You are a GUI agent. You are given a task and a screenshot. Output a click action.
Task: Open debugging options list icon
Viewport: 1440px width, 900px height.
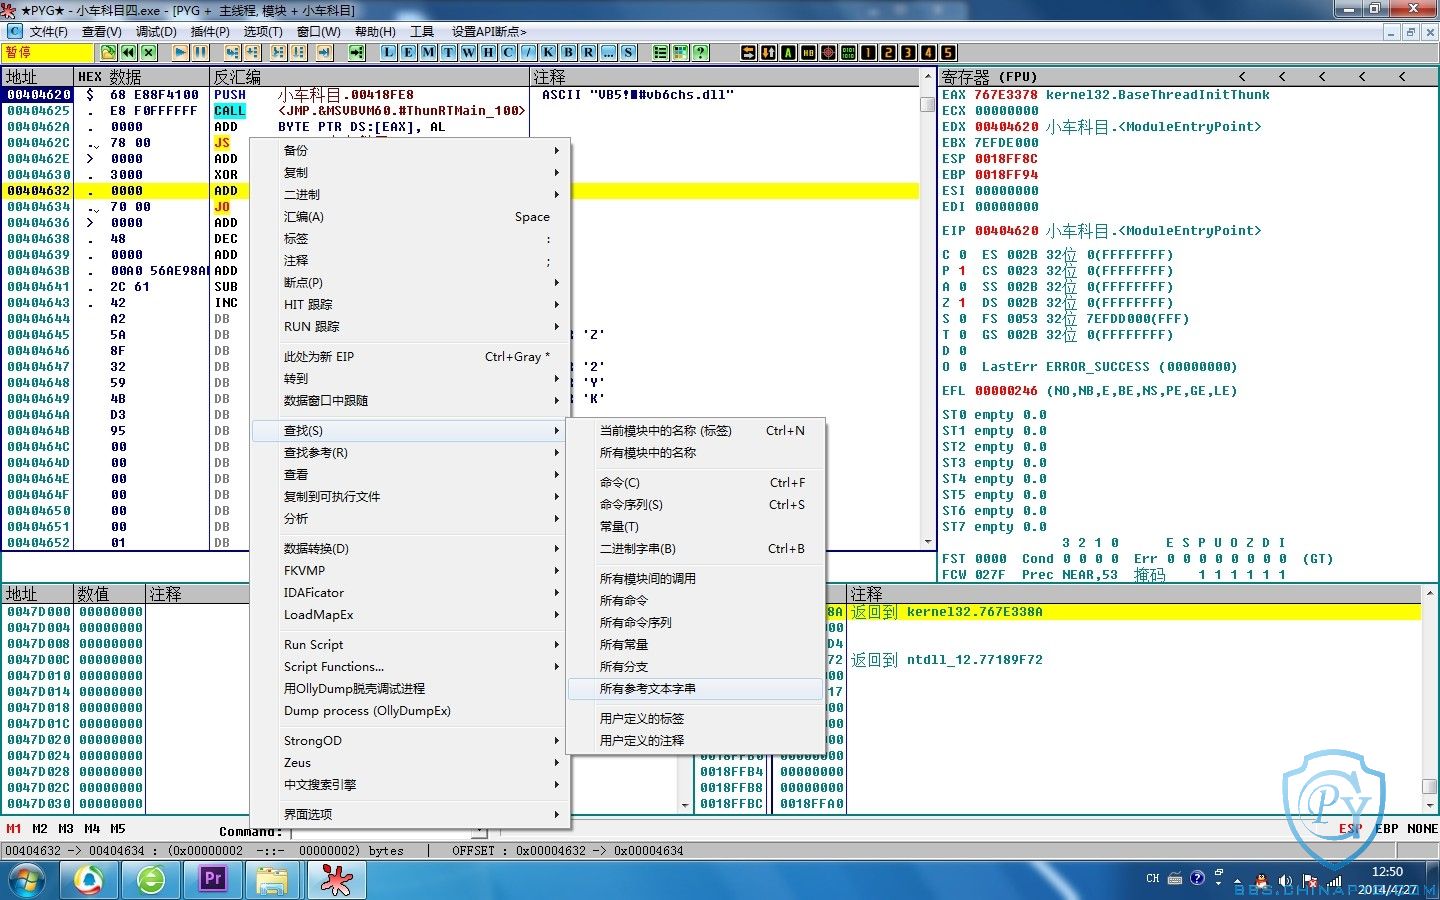tap(660, 52)
